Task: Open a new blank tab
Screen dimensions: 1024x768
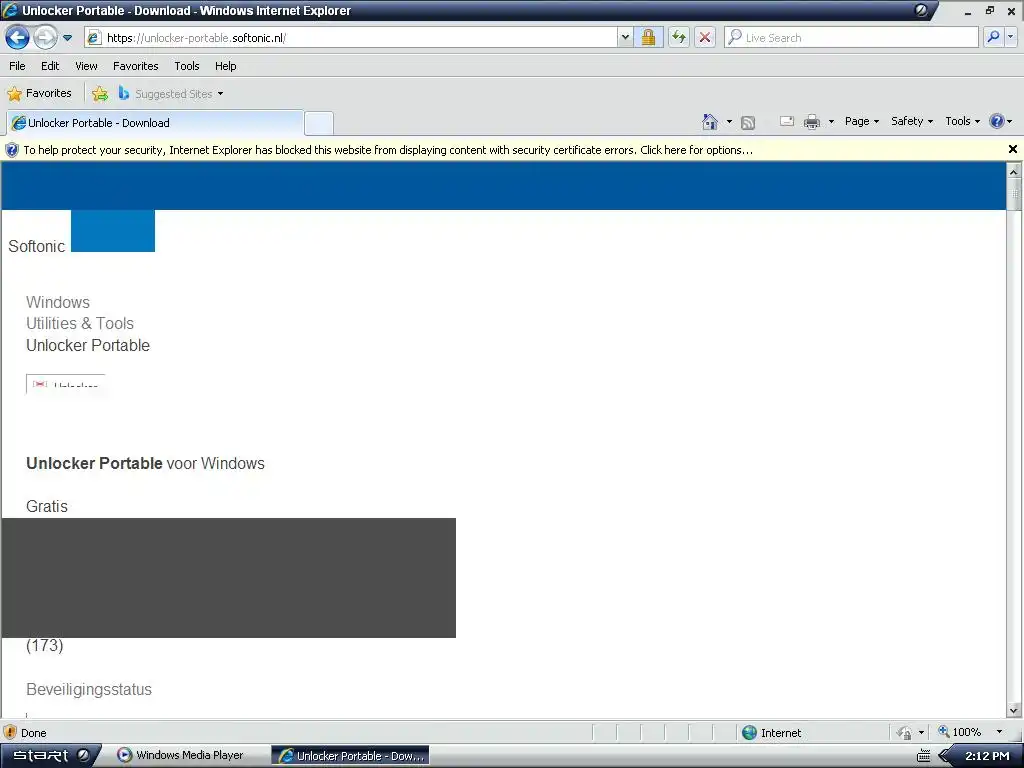Action: pyautogui.click(x=319, y=123)
